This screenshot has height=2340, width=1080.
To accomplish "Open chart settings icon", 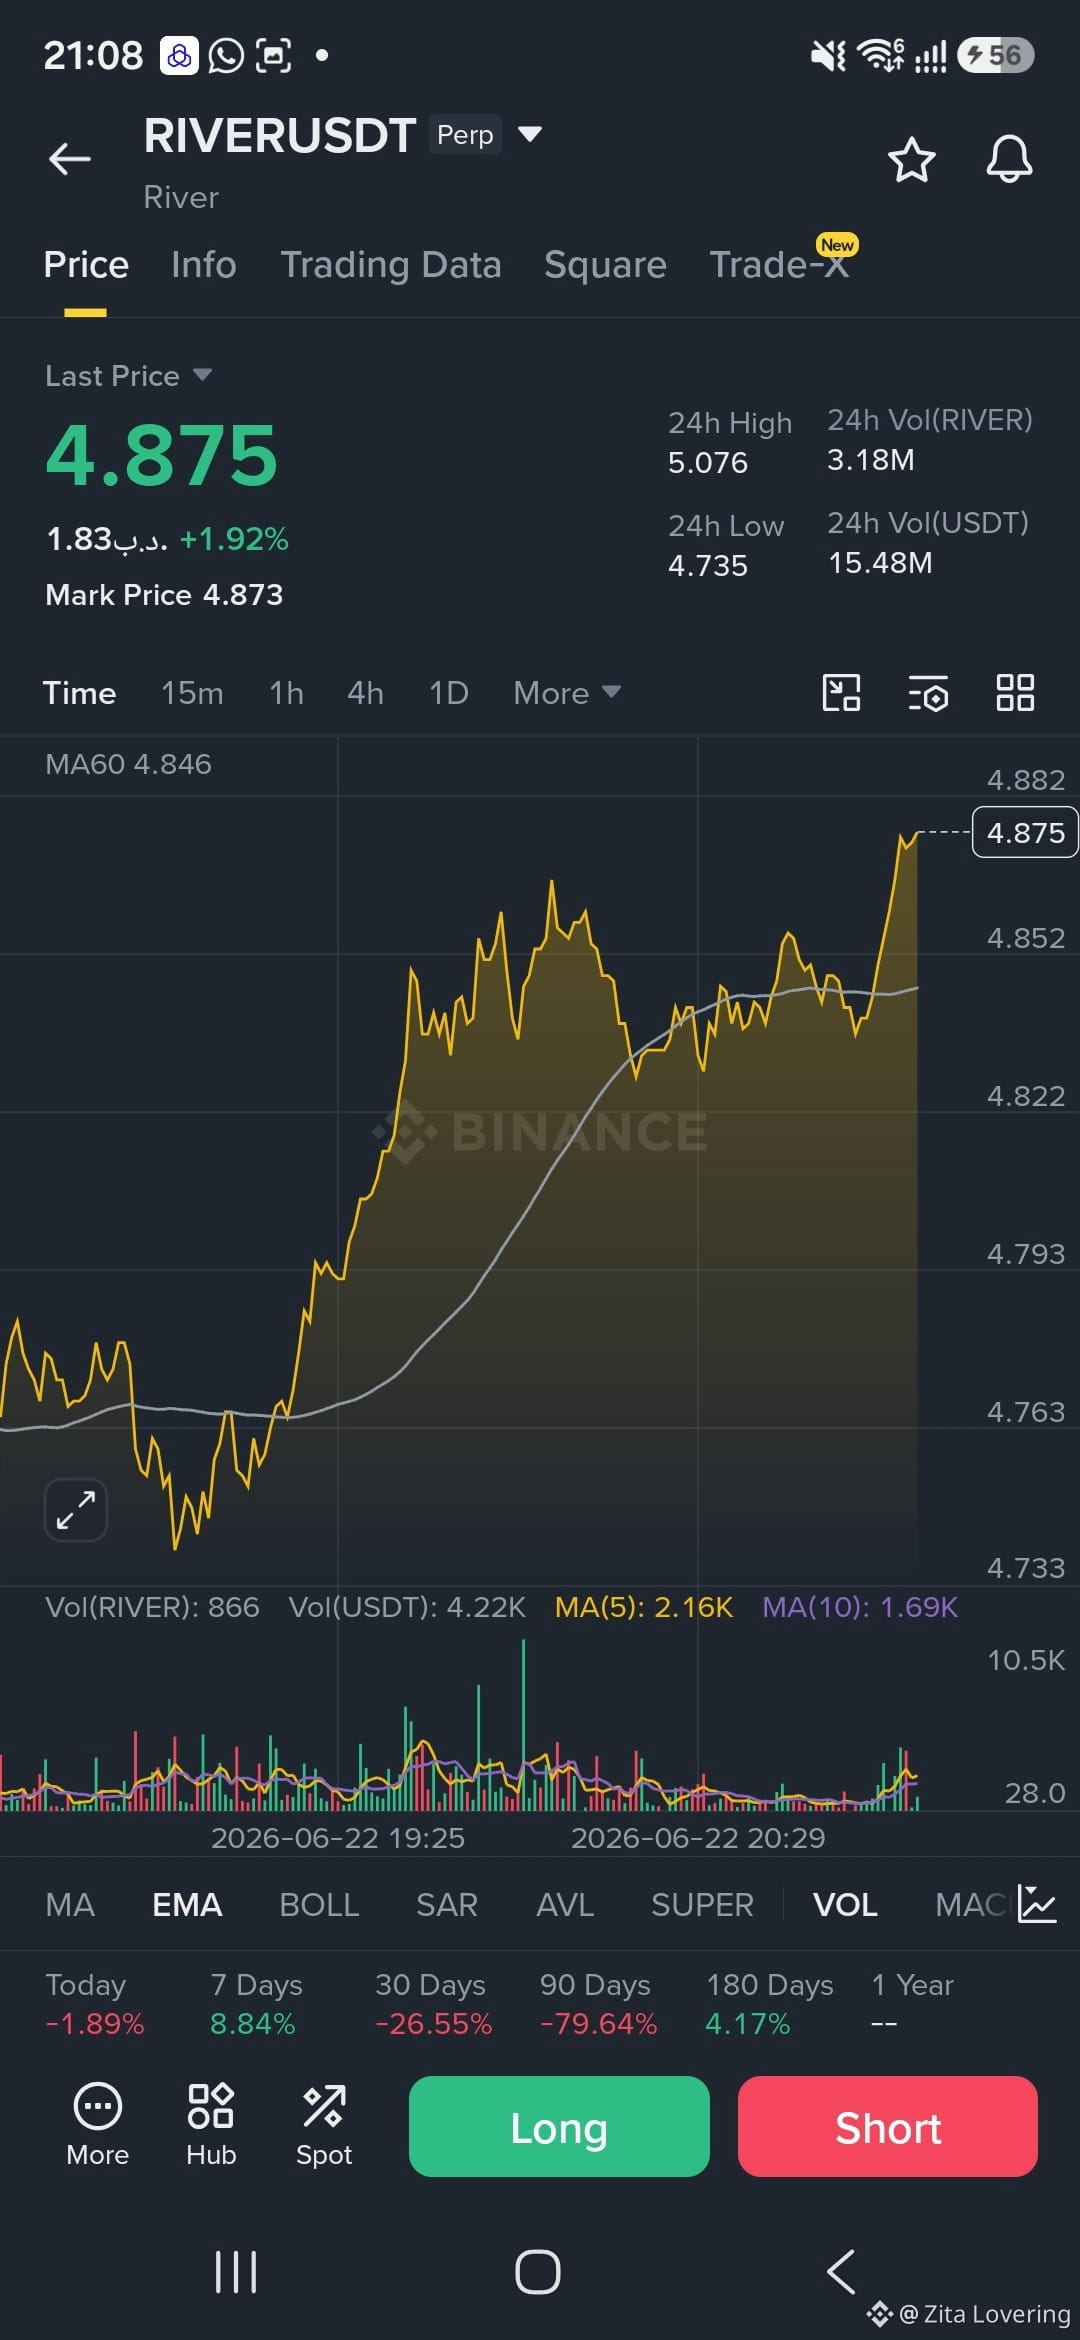I will pos(928,693).
